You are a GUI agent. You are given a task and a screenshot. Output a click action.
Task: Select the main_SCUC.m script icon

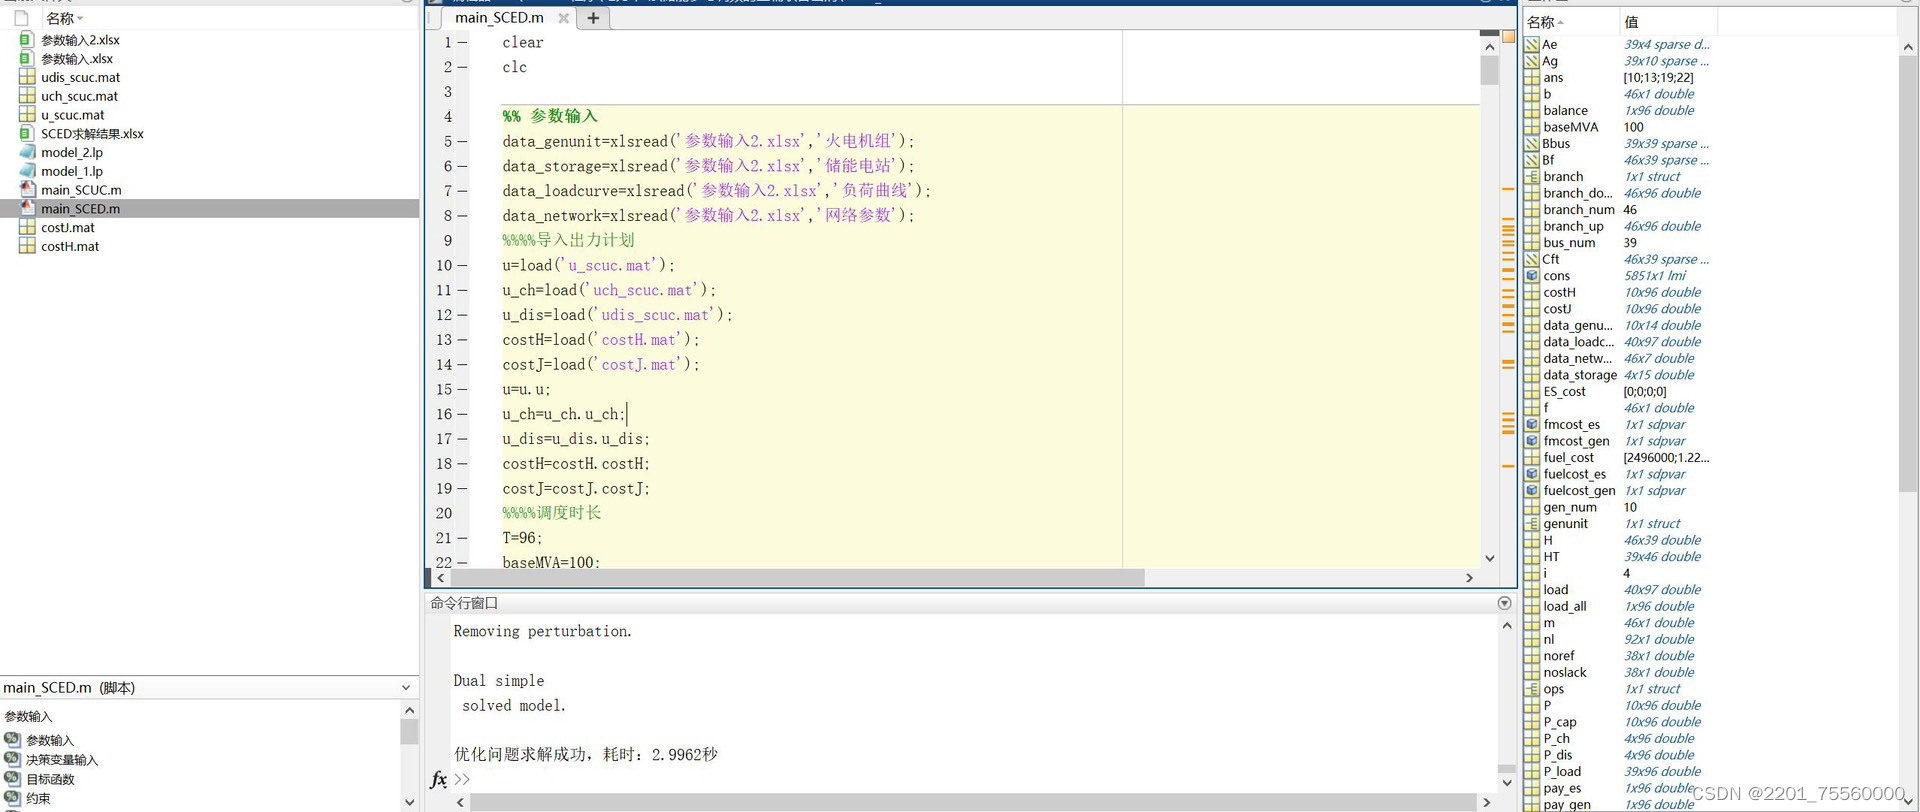27,190
